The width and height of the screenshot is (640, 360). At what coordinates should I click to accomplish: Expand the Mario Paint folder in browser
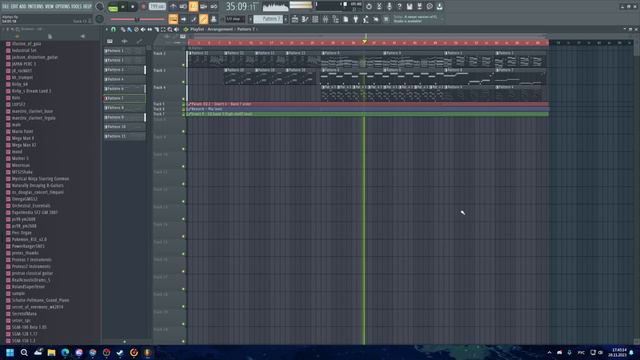point(22,131)
